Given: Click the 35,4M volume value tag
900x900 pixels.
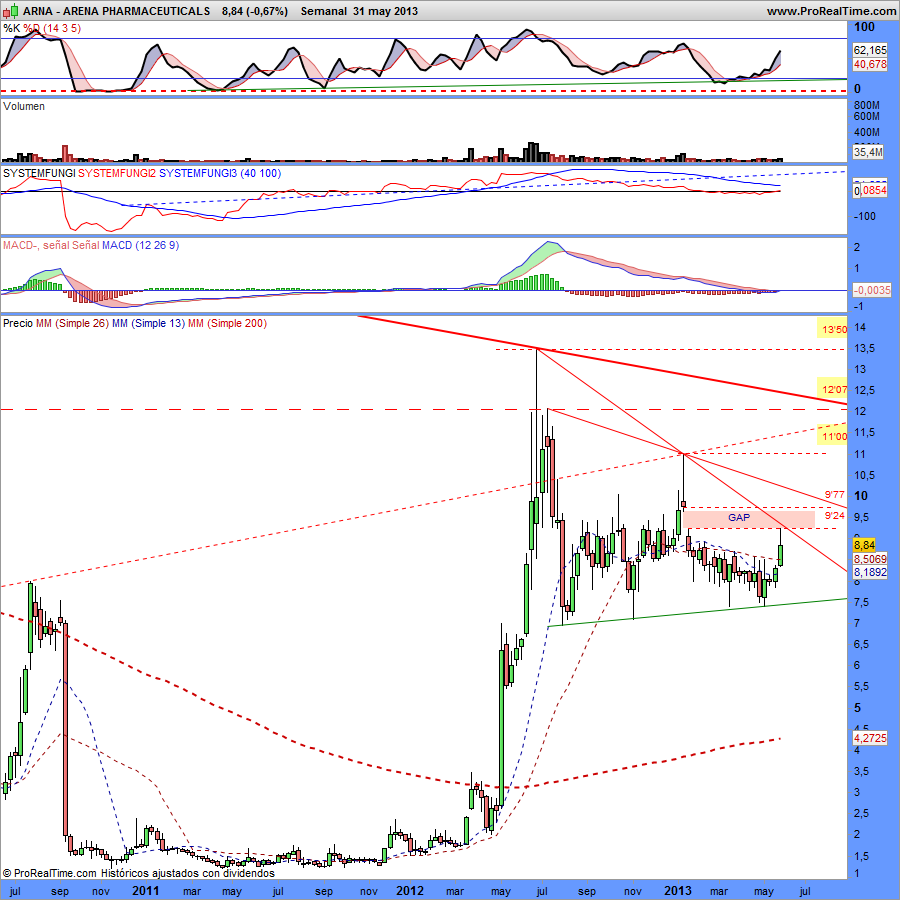Looking at the screenshot, I should [868, 152].
